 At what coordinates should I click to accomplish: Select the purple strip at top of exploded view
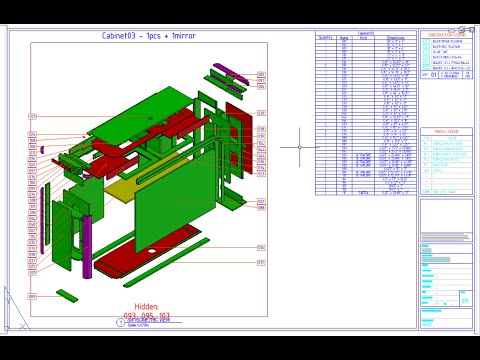231,74
